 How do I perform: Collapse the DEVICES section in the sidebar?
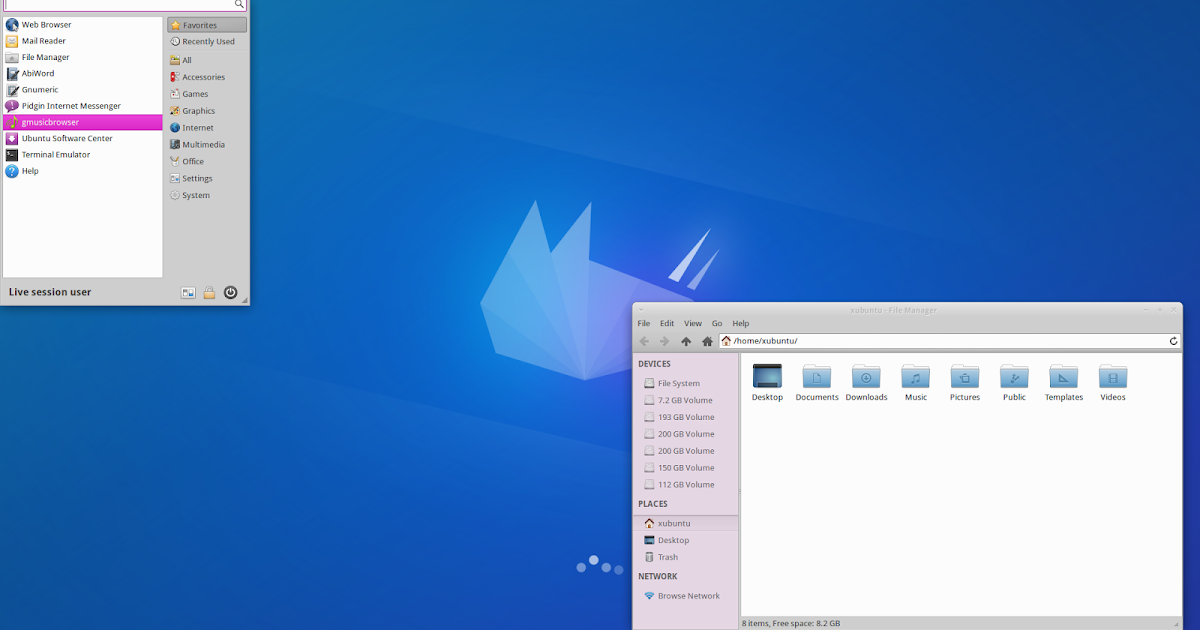(x=655, y=364)
